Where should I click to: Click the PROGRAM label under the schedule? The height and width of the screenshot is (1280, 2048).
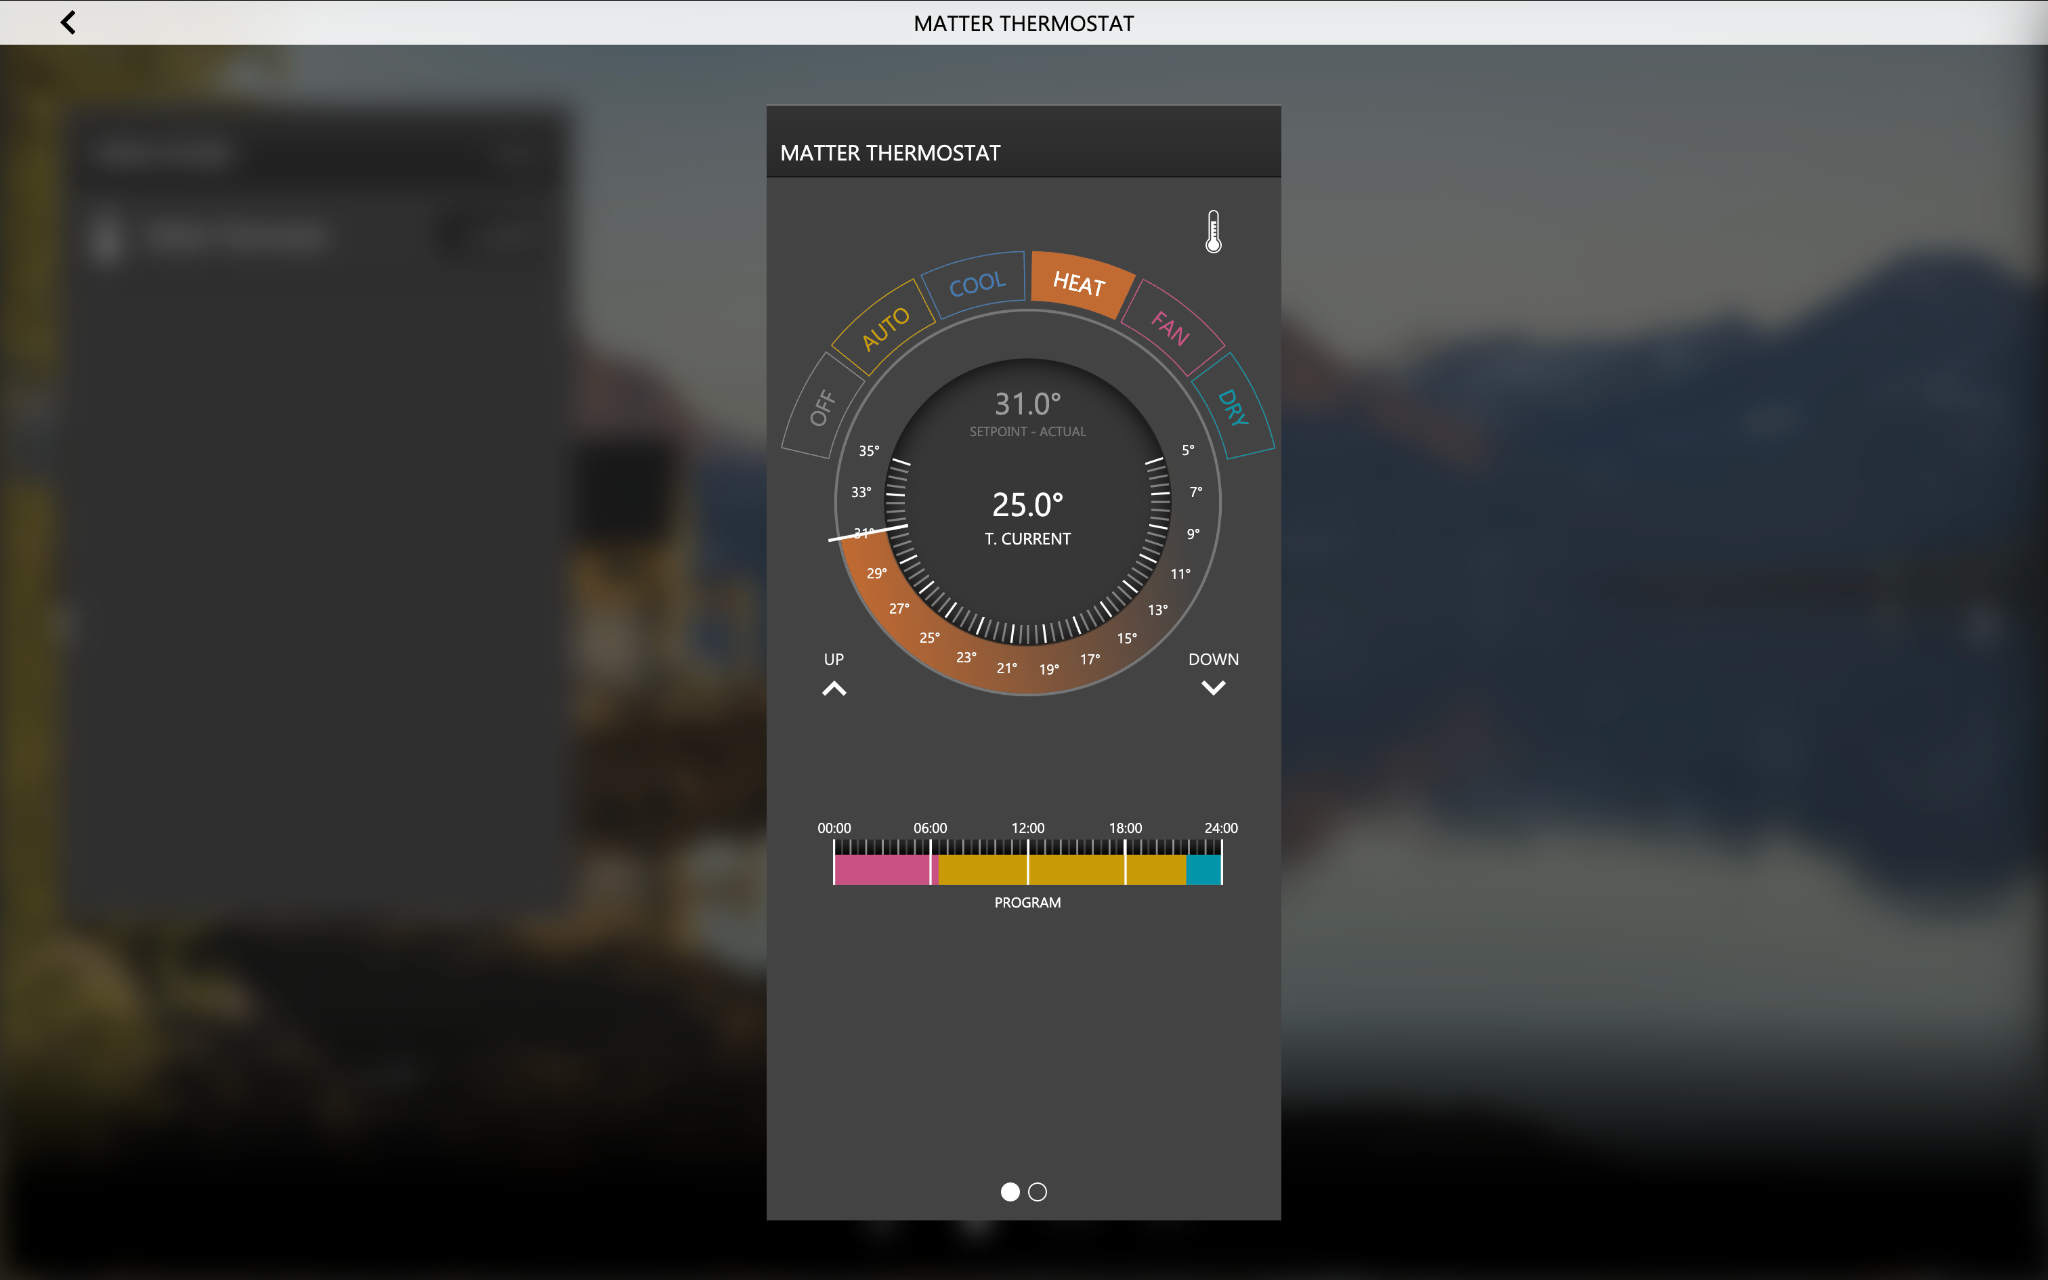pyautogui.click(x=1027, y=902)
